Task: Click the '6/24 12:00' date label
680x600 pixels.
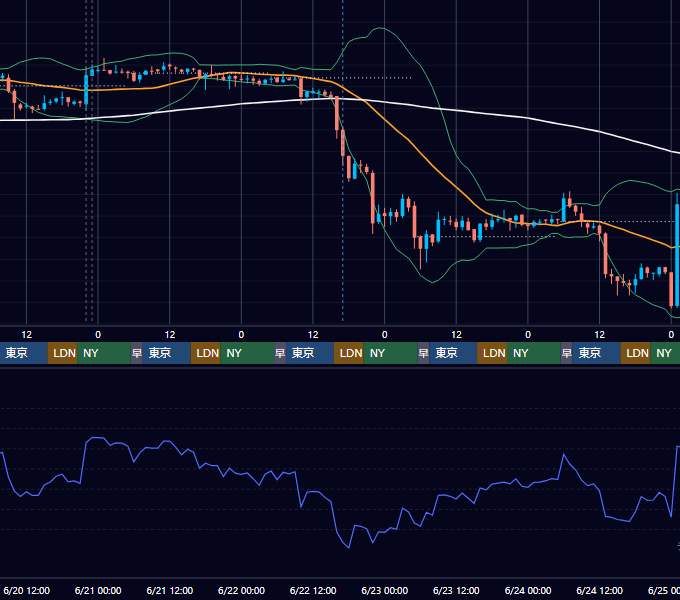Action: pos(599,590)
